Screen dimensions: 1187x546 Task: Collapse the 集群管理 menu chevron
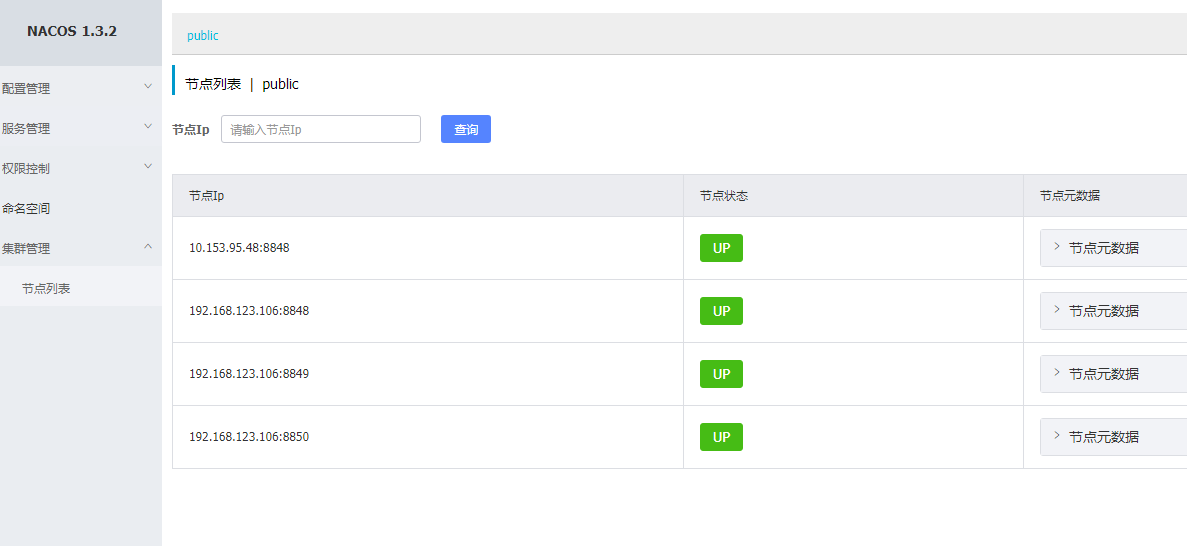(x=148, y=246)
